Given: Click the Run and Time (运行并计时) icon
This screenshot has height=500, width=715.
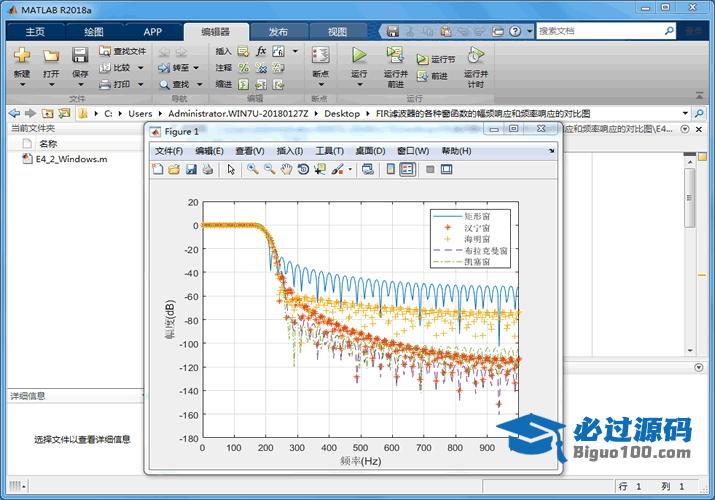Looking at the screenshot, I should pos(476,56).
